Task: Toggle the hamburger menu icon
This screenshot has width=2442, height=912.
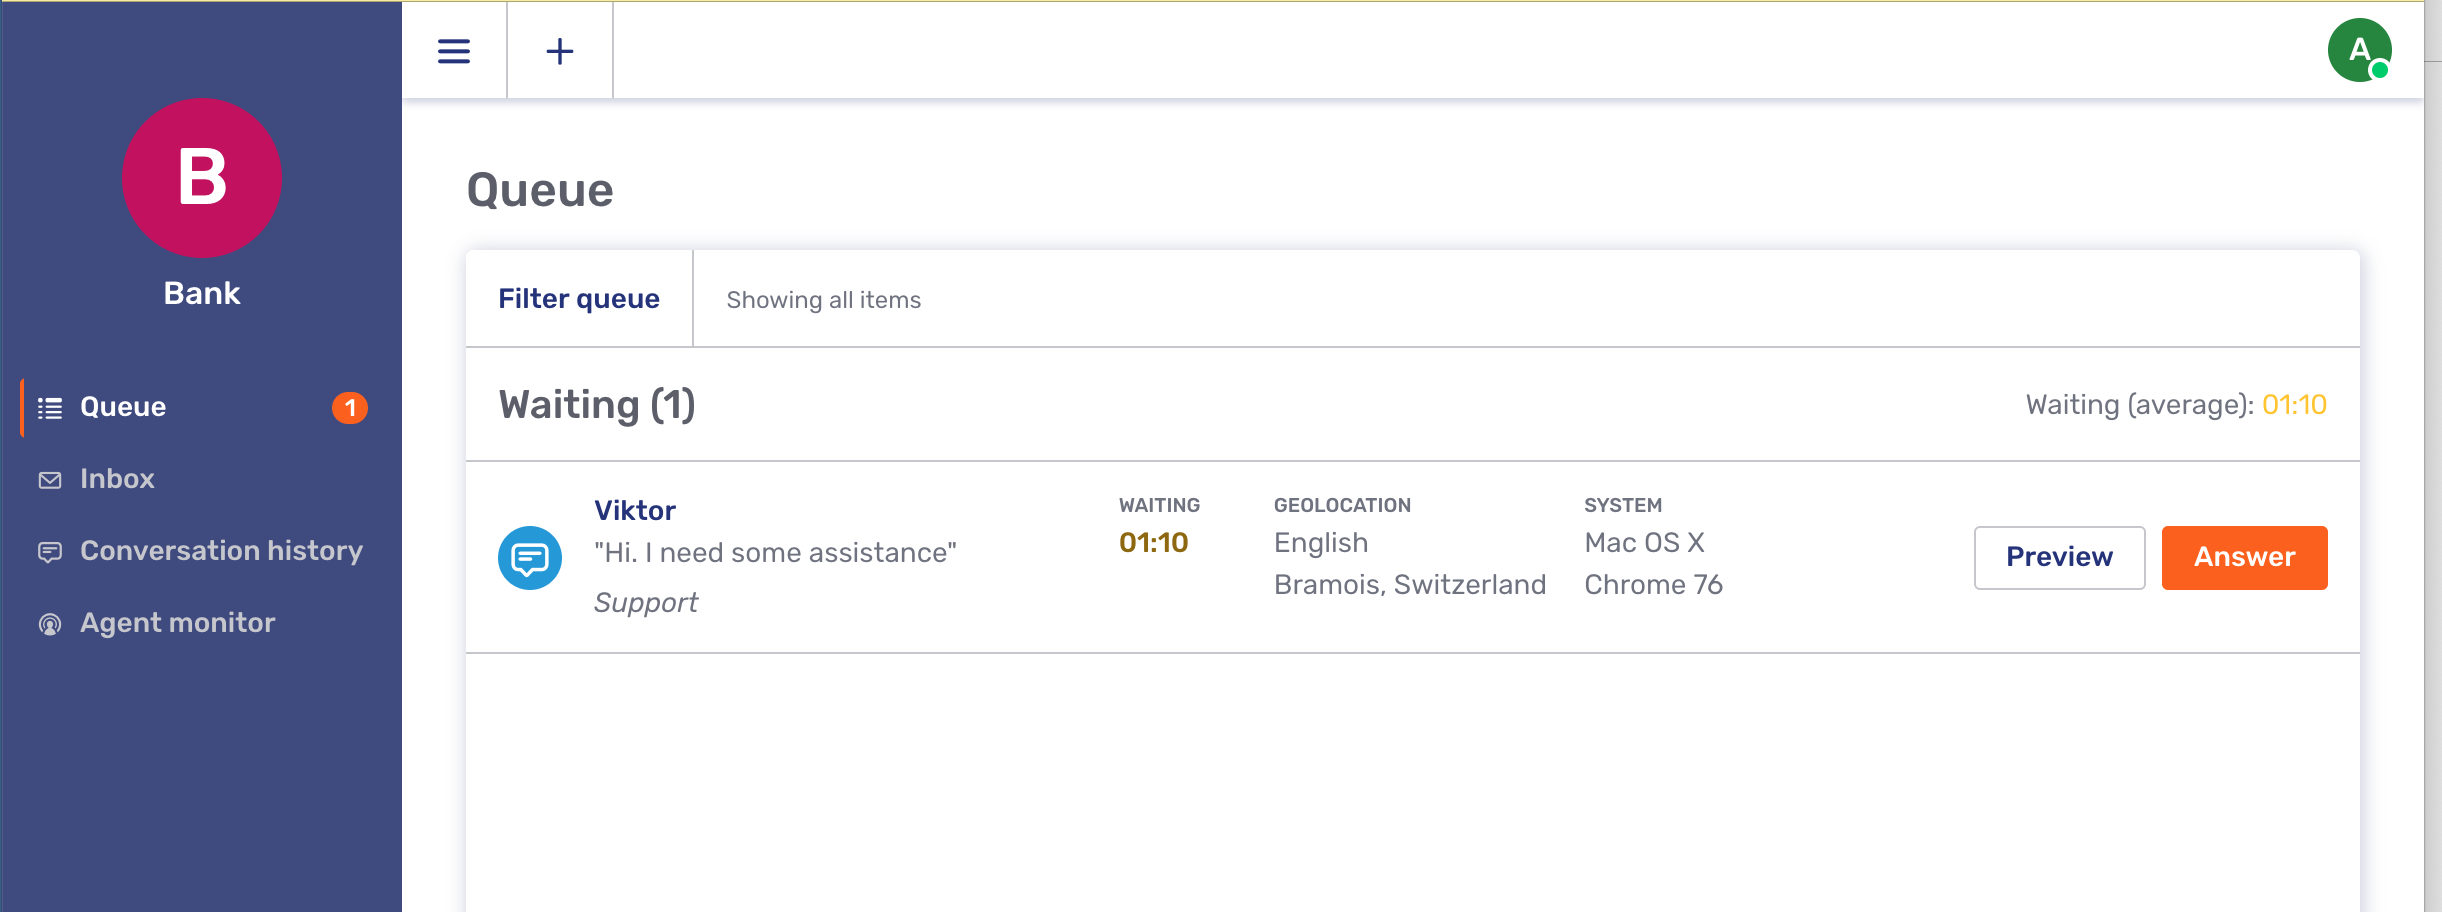Action: click(454, 51)
